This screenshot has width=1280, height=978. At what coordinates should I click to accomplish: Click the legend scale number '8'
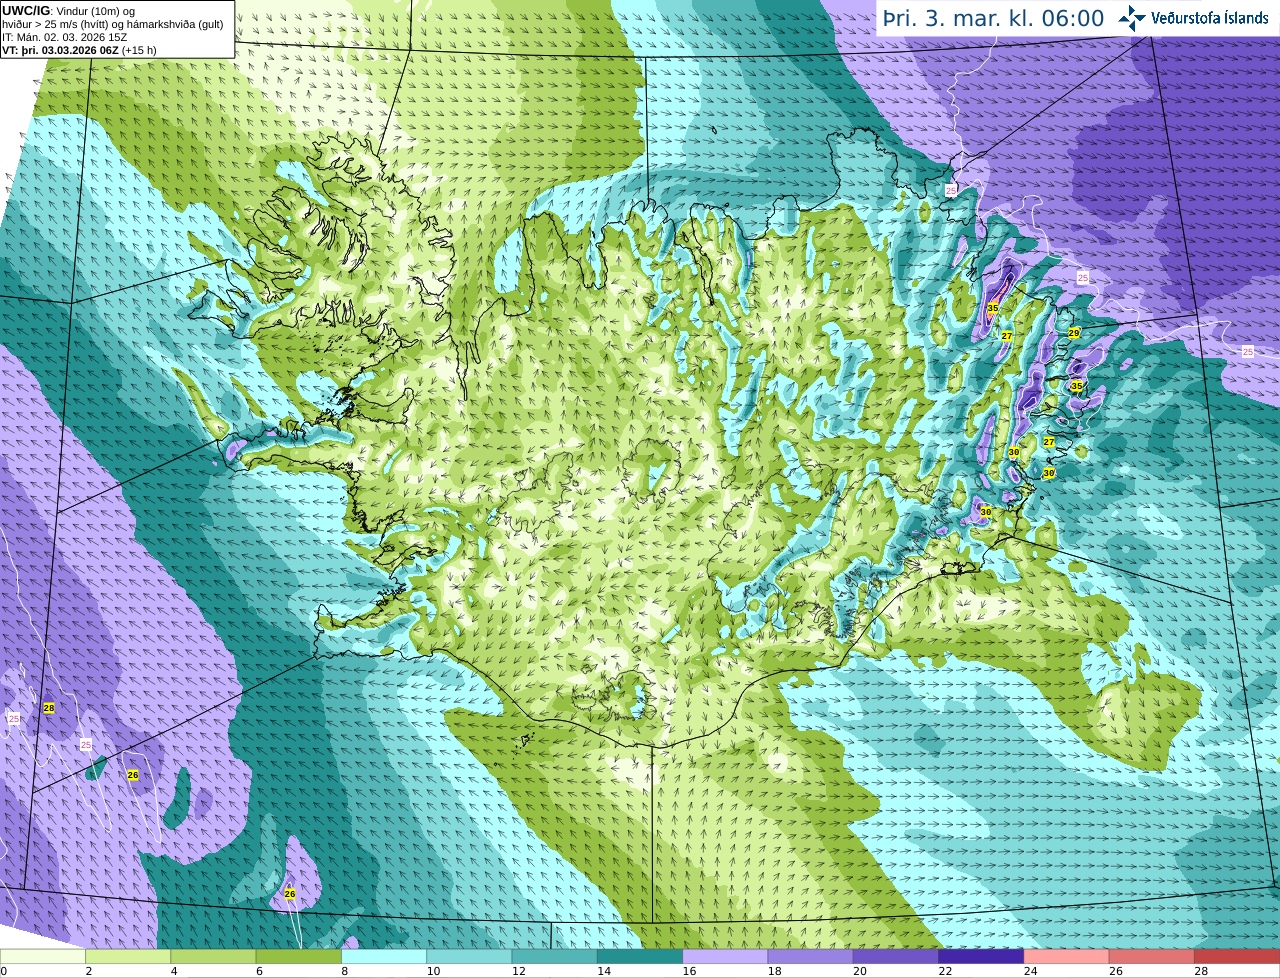pos(344,971)
